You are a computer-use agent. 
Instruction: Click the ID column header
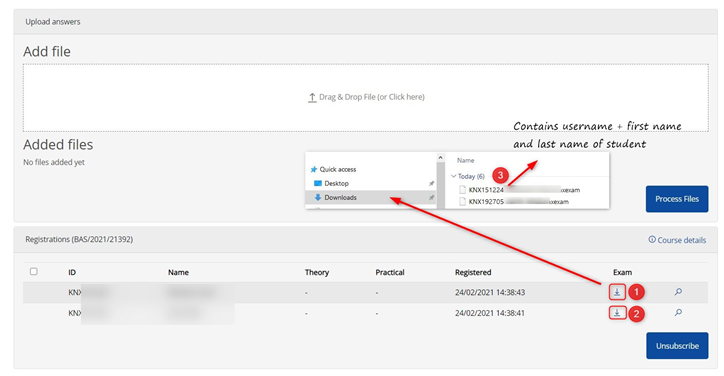72,273
